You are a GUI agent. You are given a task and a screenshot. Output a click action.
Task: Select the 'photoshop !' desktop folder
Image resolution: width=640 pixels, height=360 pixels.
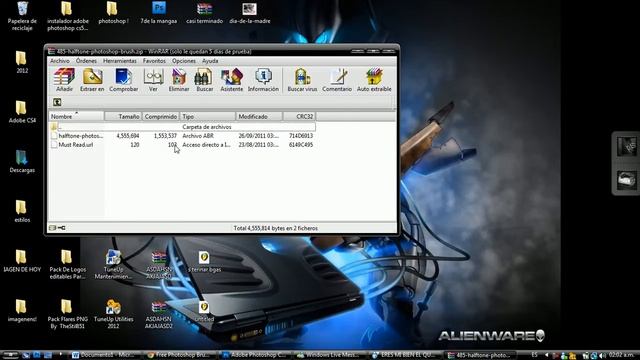tap(113, 13)
